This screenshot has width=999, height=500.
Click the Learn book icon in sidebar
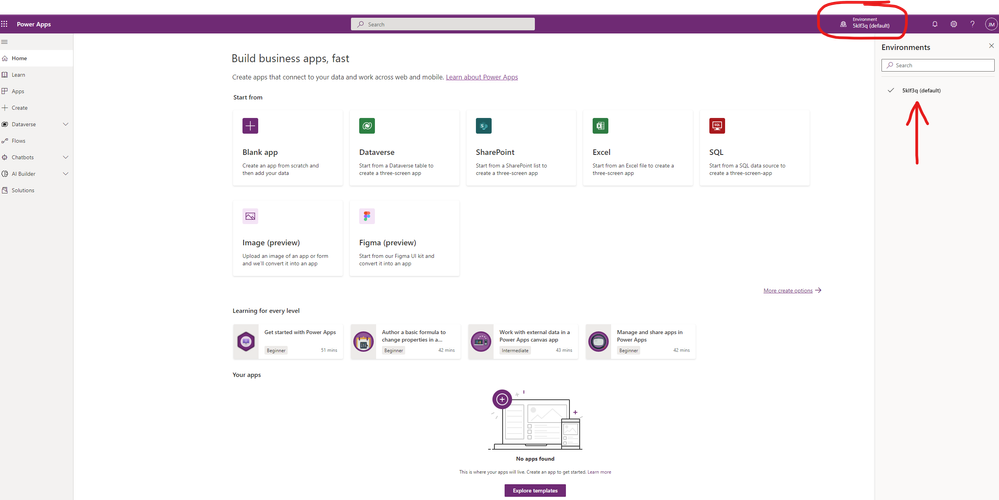tap(4, 75)
